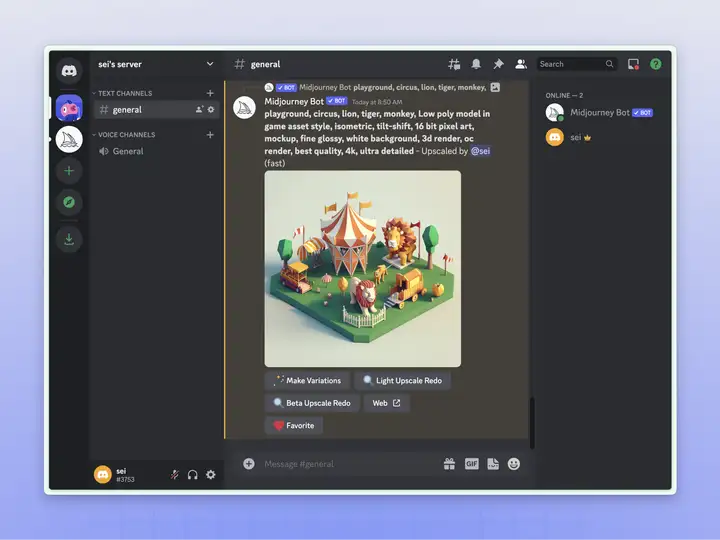Open the sticker picker icon

[x=493, y=464]
